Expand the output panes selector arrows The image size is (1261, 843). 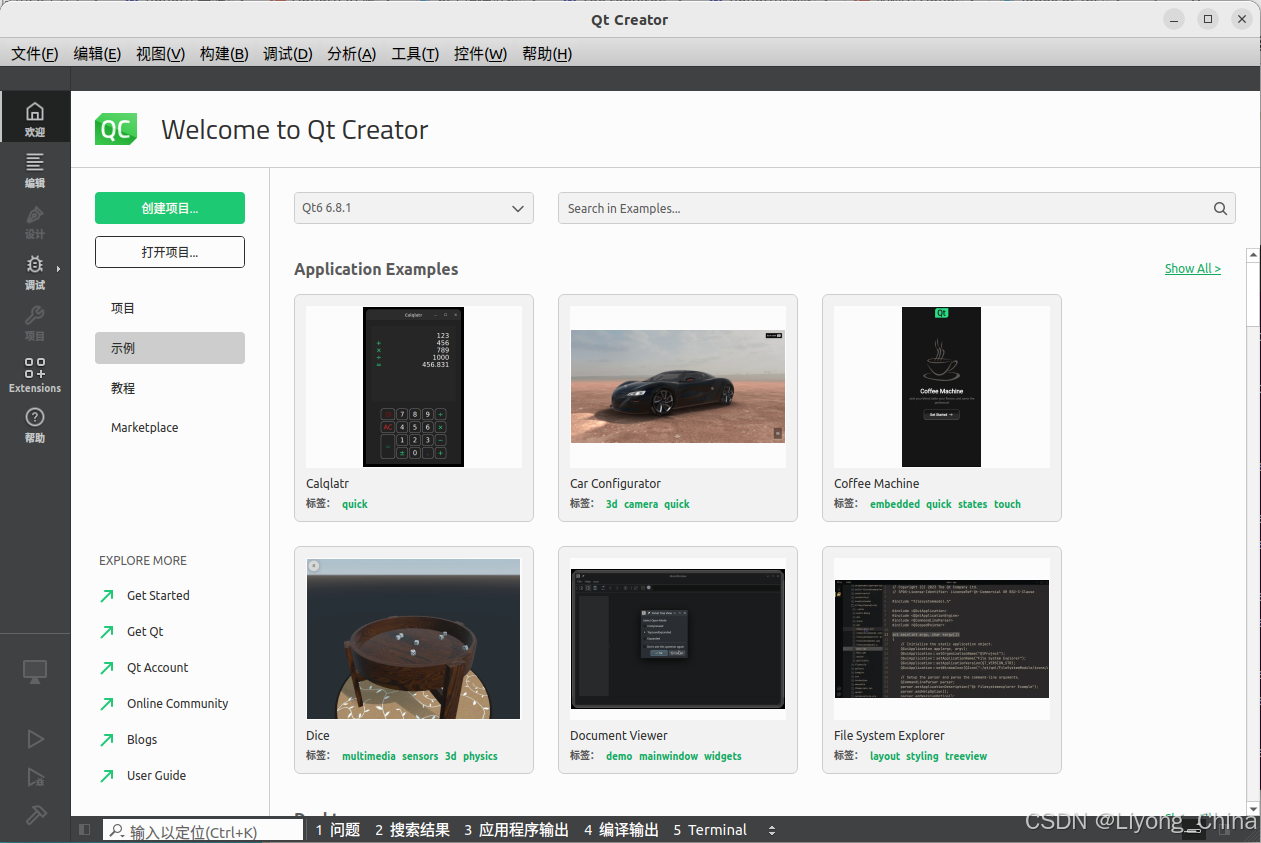(771, 830)
